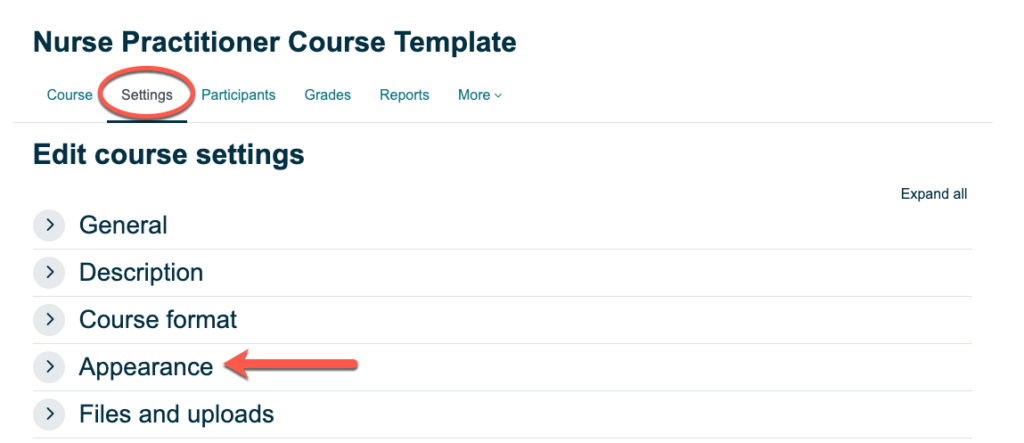This screenshot has width=1024, height=443.
Task: Click the Files and uploads heading
Action: click(176, 414)
